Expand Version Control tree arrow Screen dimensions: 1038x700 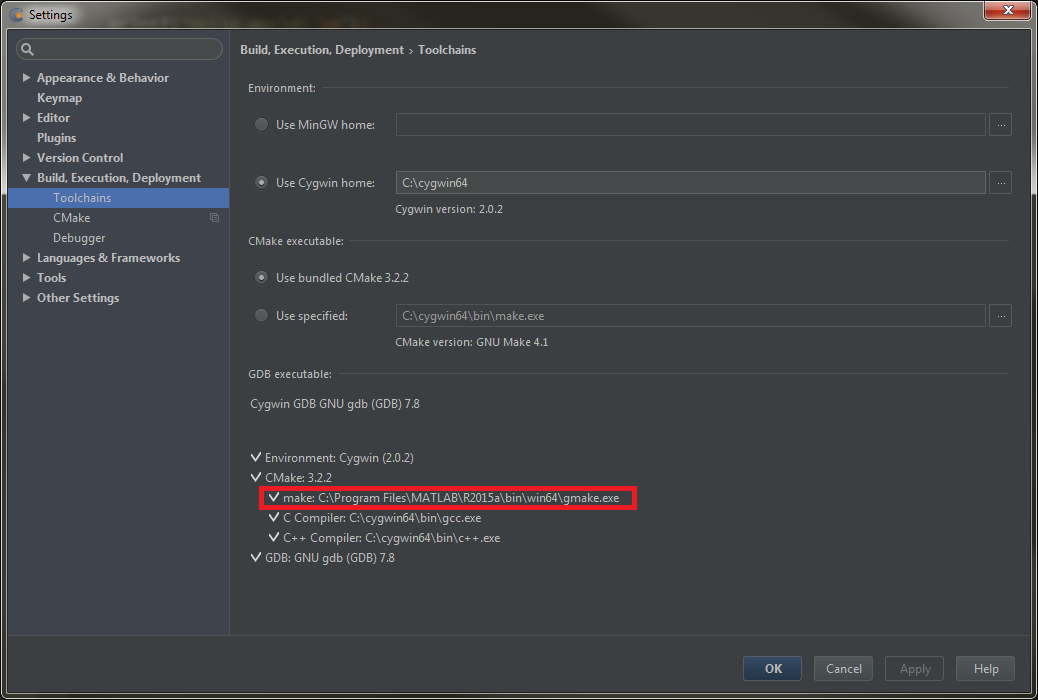[x=26, y=158]
